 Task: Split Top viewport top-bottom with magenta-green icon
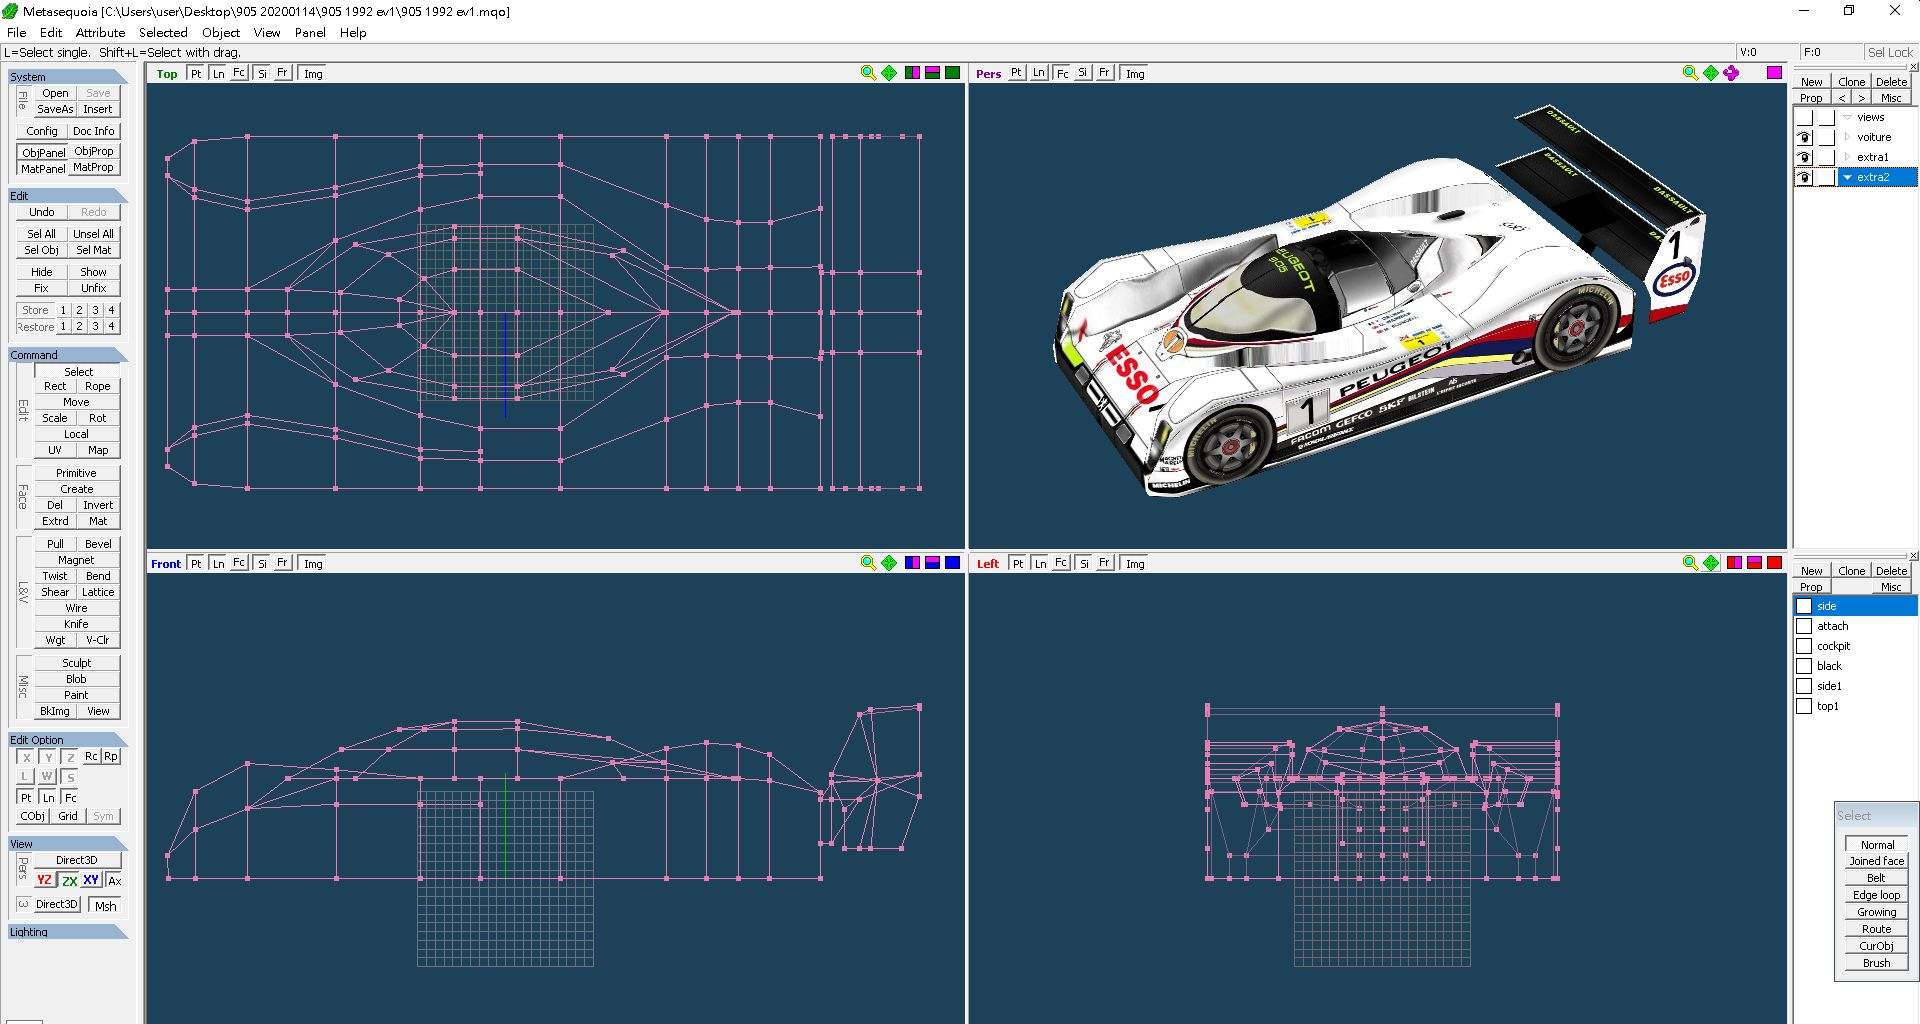click(x=932, y=73)
